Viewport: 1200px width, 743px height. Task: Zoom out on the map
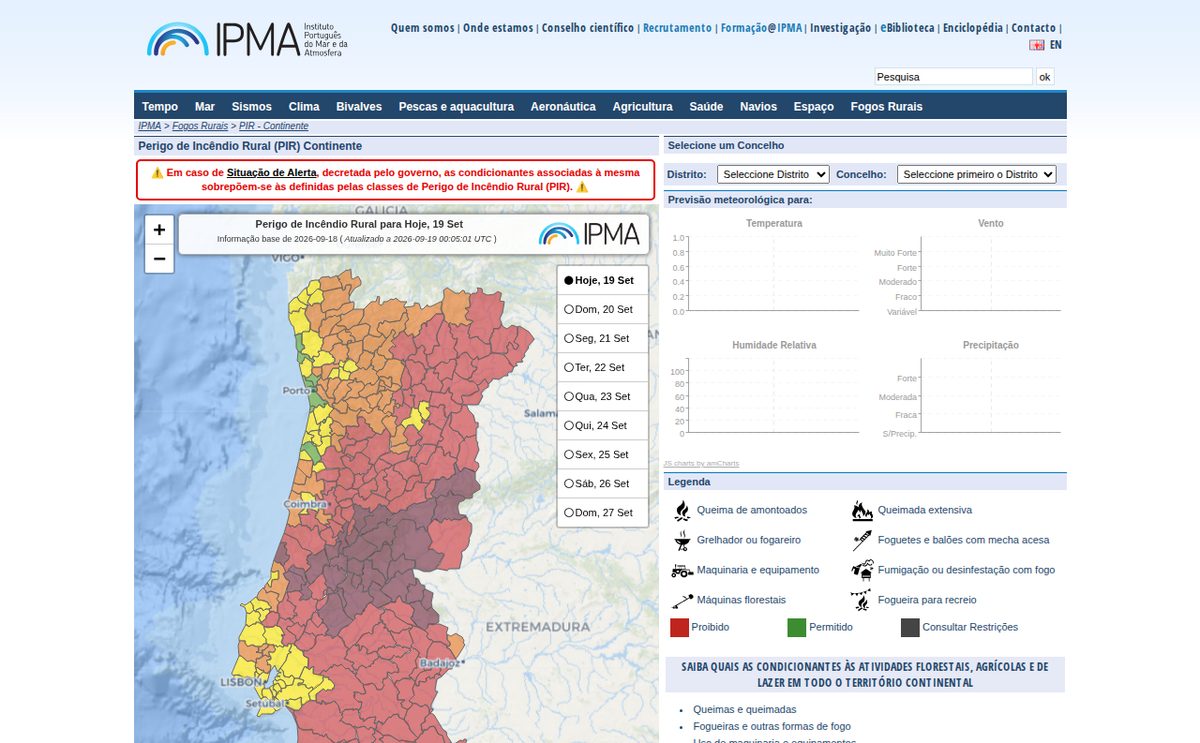159,259
